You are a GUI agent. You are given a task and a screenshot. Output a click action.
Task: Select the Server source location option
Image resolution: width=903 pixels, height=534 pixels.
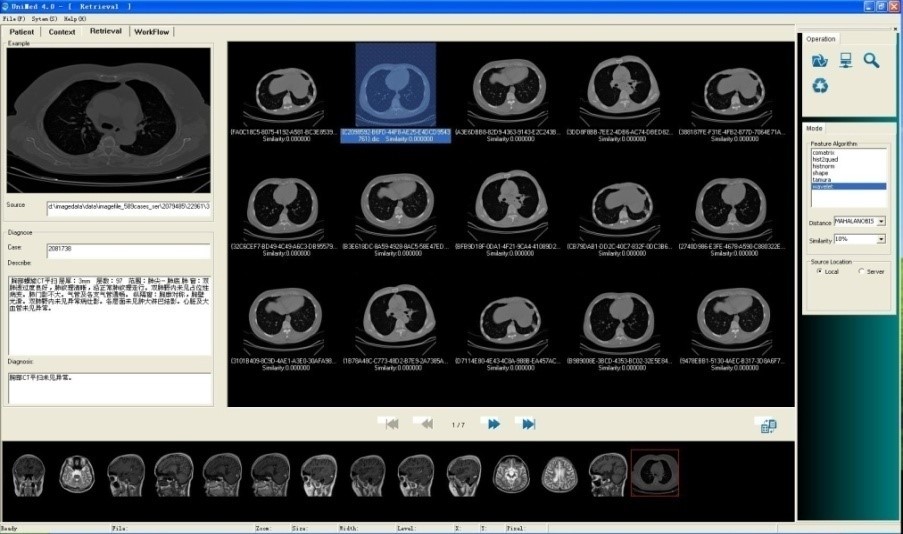point(862,271)
